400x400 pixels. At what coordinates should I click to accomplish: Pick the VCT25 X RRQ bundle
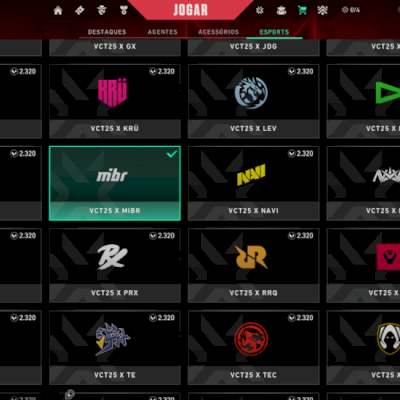(x=254, y=265)
